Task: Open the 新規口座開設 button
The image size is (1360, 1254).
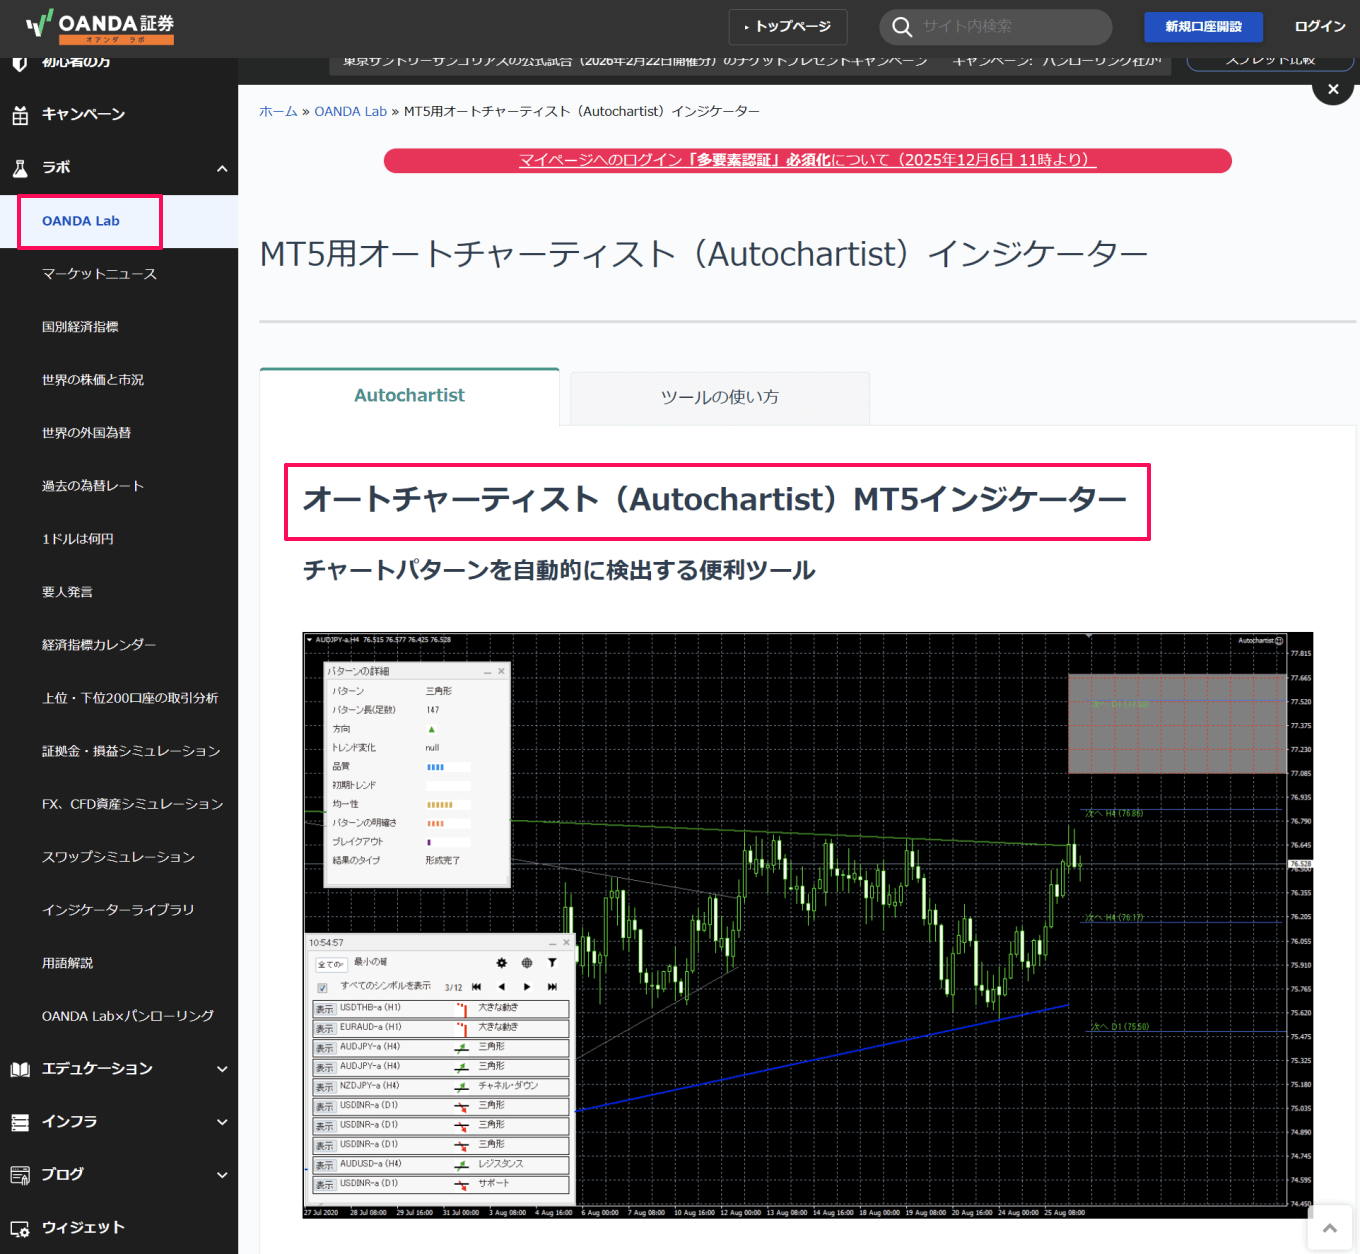Action: [x=1203, y=27]
